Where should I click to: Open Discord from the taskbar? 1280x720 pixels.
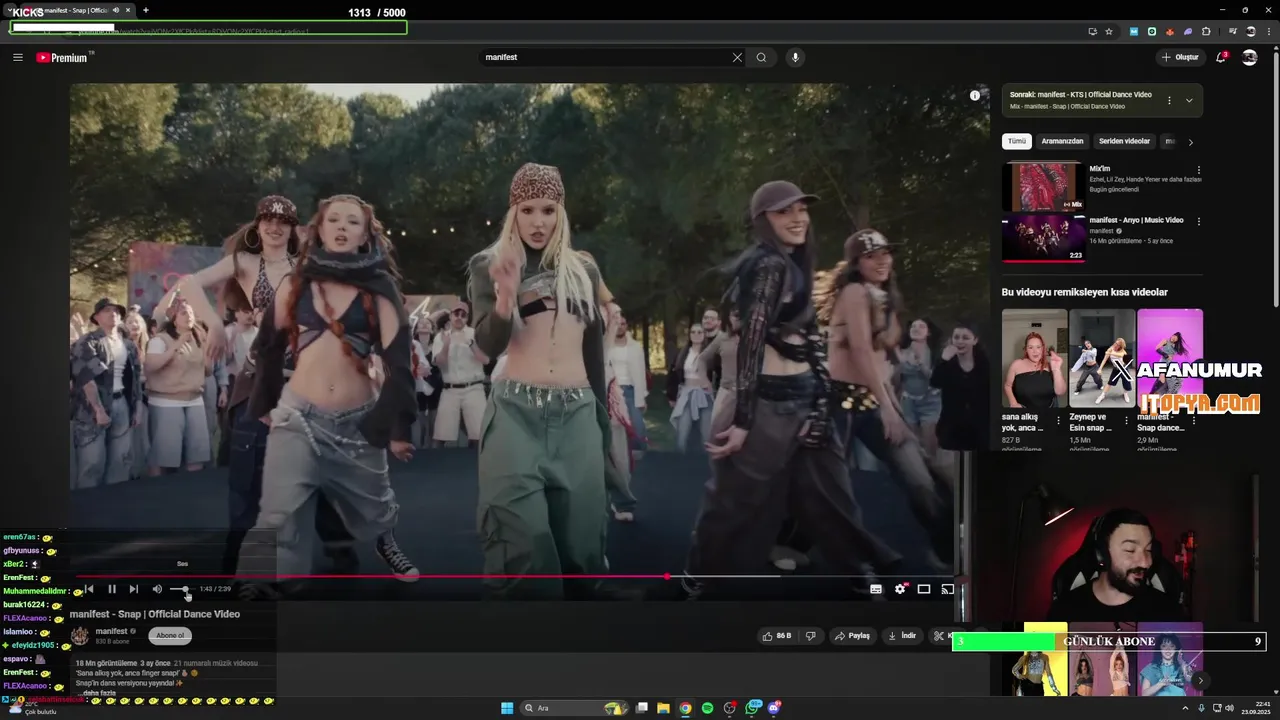[x=774, y=708]
